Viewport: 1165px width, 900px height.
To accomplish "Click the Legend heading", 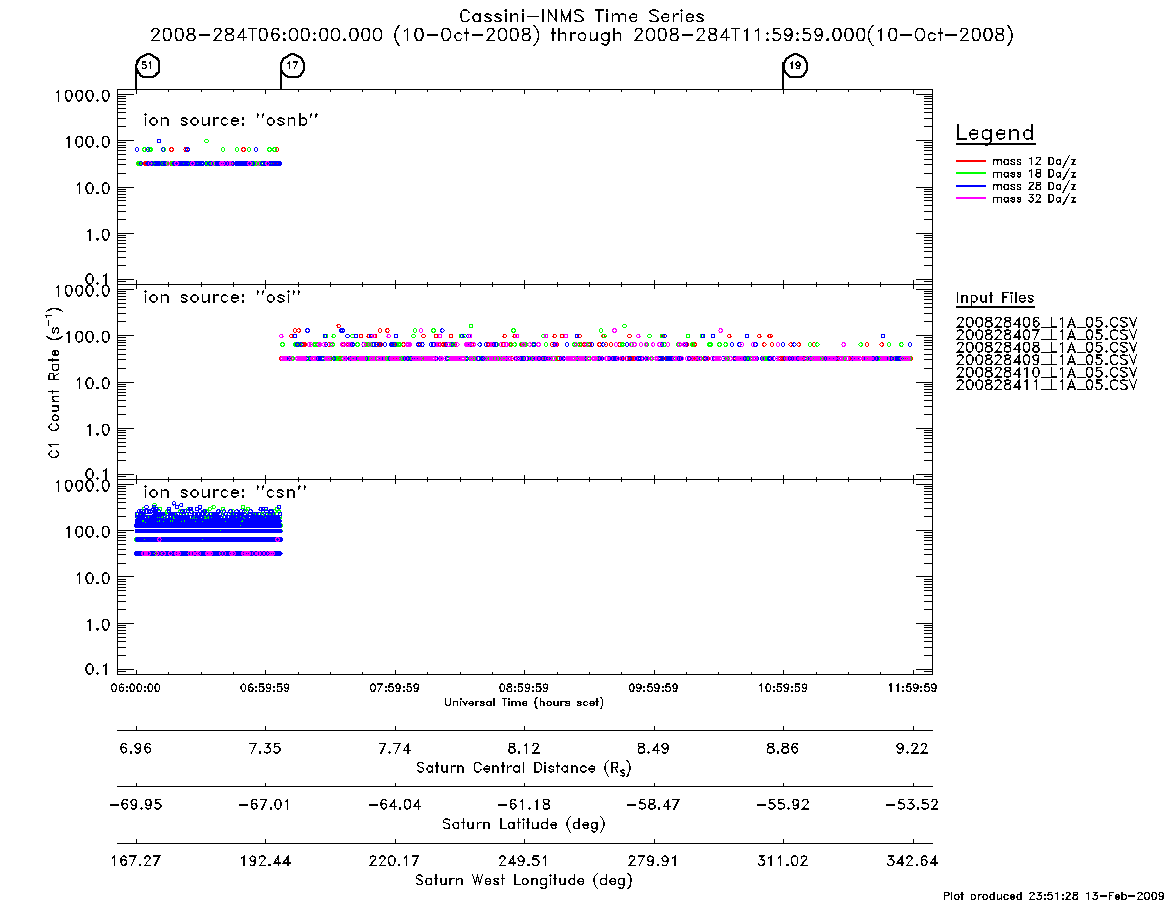I will (995, 133).
